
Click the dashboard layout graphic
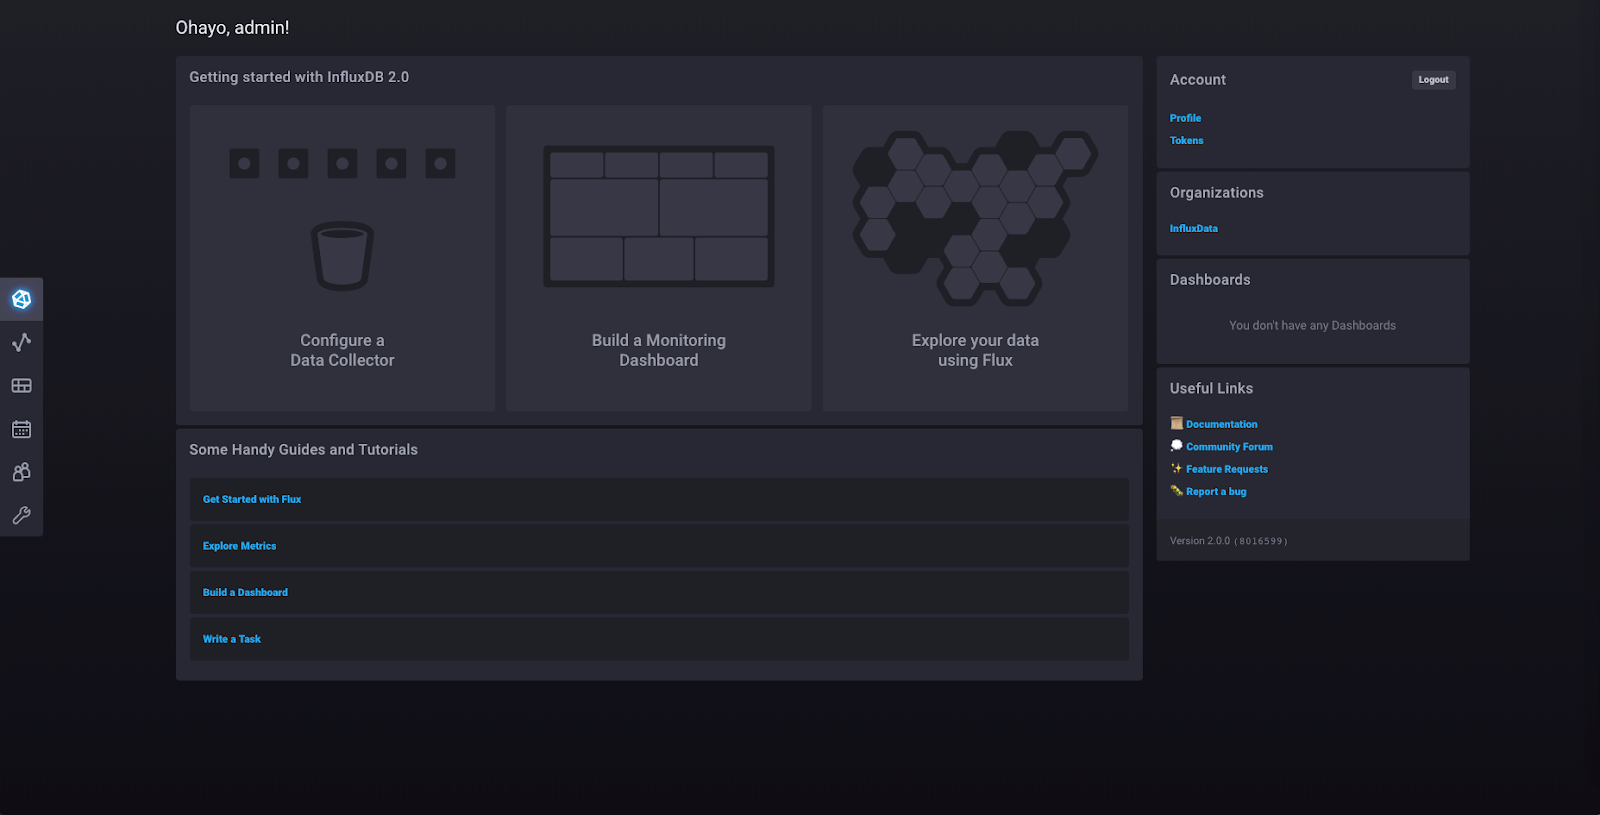click(658, 216)
